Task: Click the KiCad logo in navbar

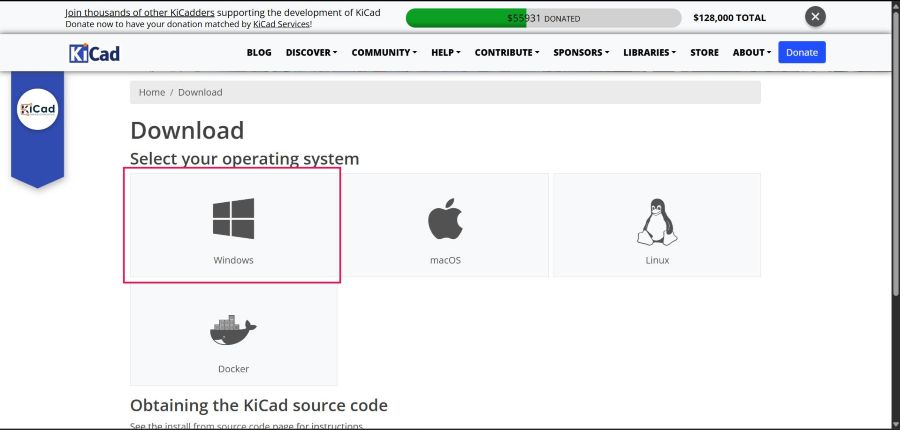Action: pyautogui.click(x=94, y=53)
